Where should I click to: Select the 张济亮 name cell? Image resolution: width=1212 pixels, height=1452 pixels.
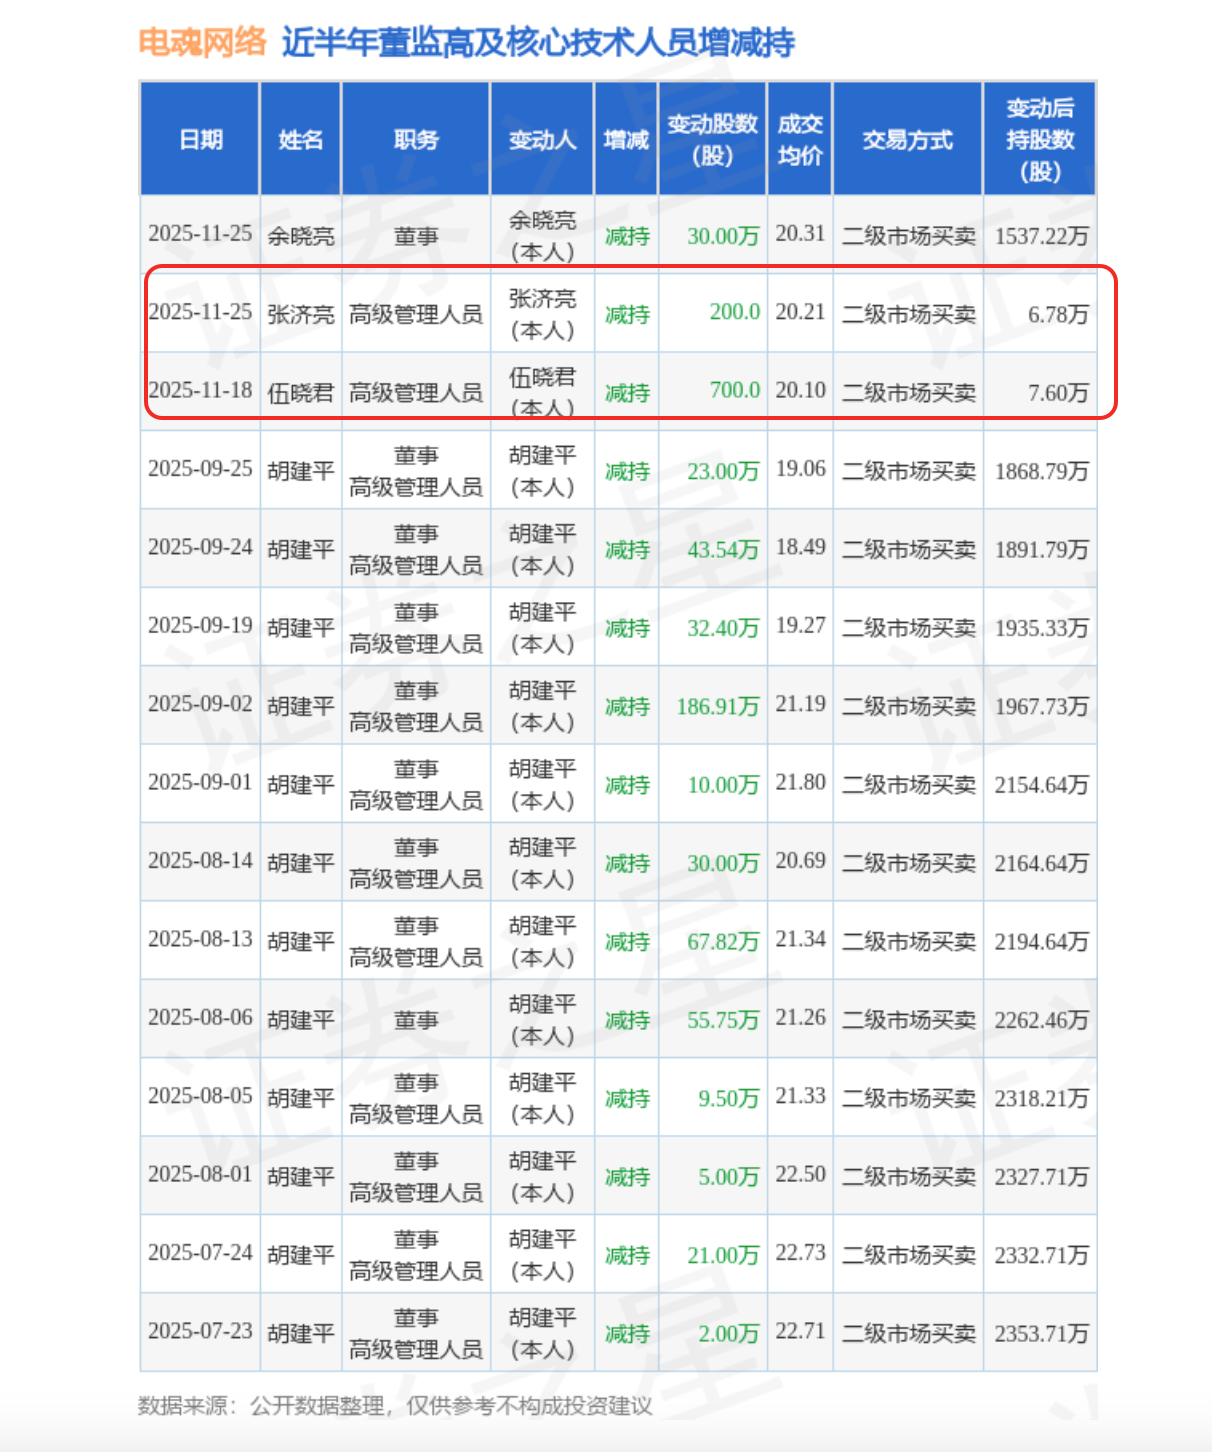point(300,314)
